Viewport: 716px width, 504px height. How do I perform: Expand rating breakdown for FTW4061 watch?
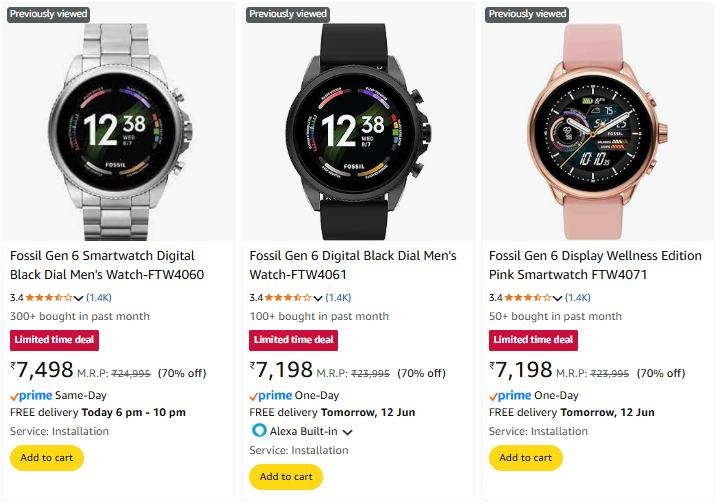click(318, 298)
